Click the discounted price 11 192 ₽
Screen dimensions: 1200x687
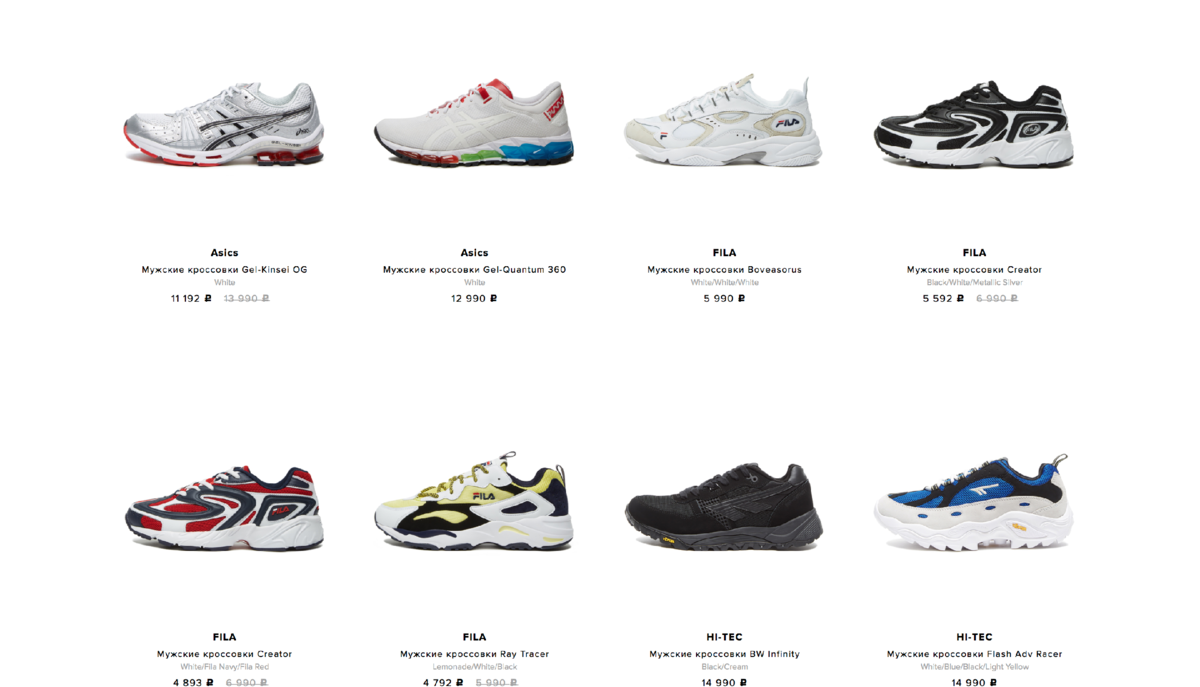click(x=191, y=298)
